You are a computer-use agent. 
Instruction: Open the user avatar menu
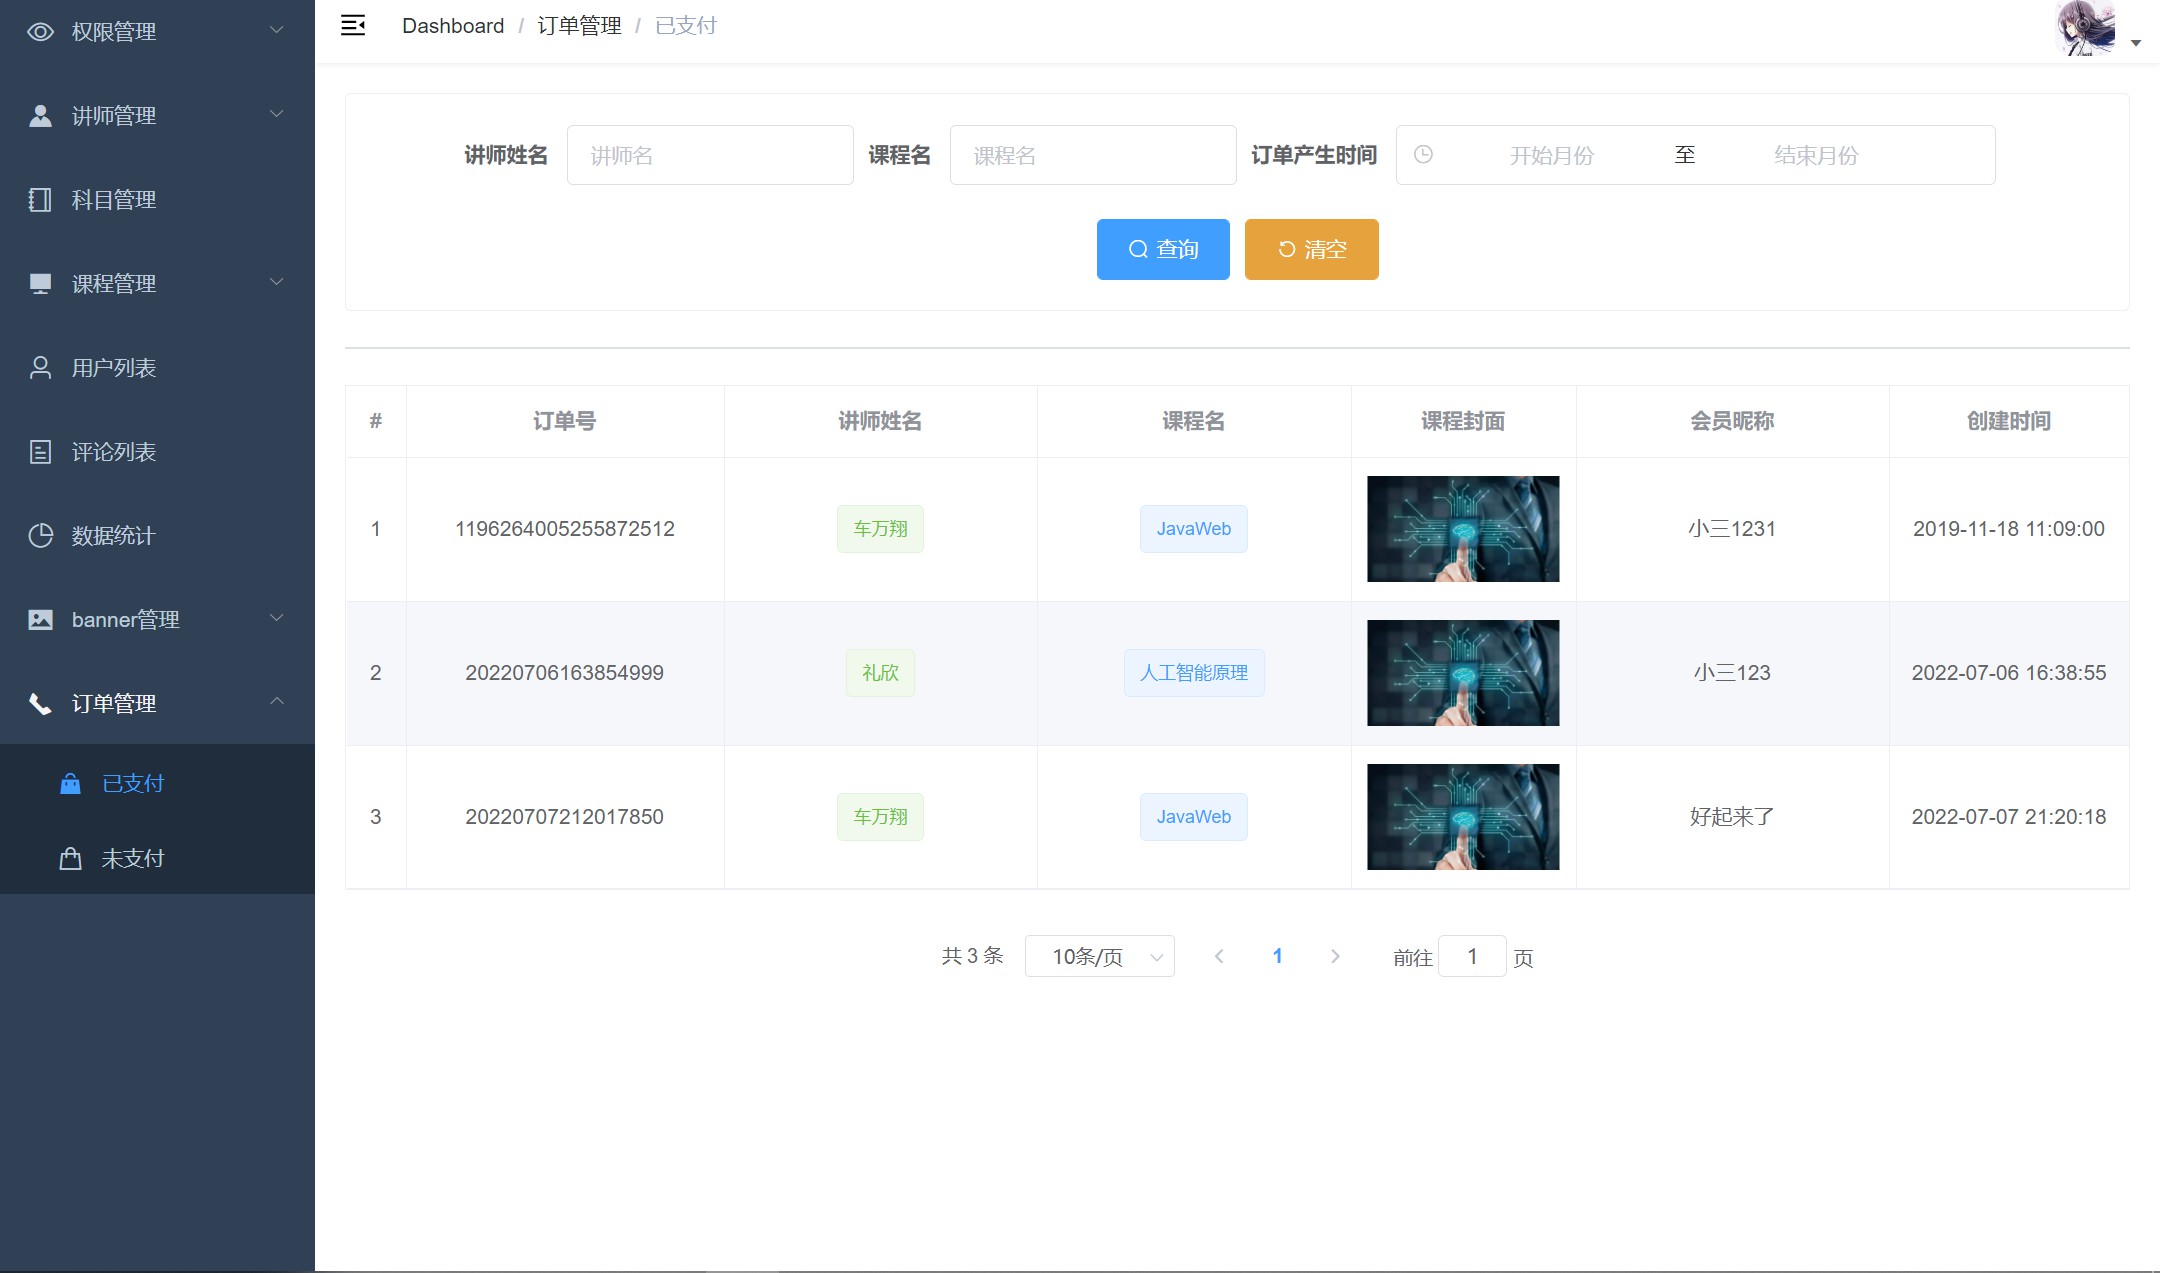click(2090, 28)
